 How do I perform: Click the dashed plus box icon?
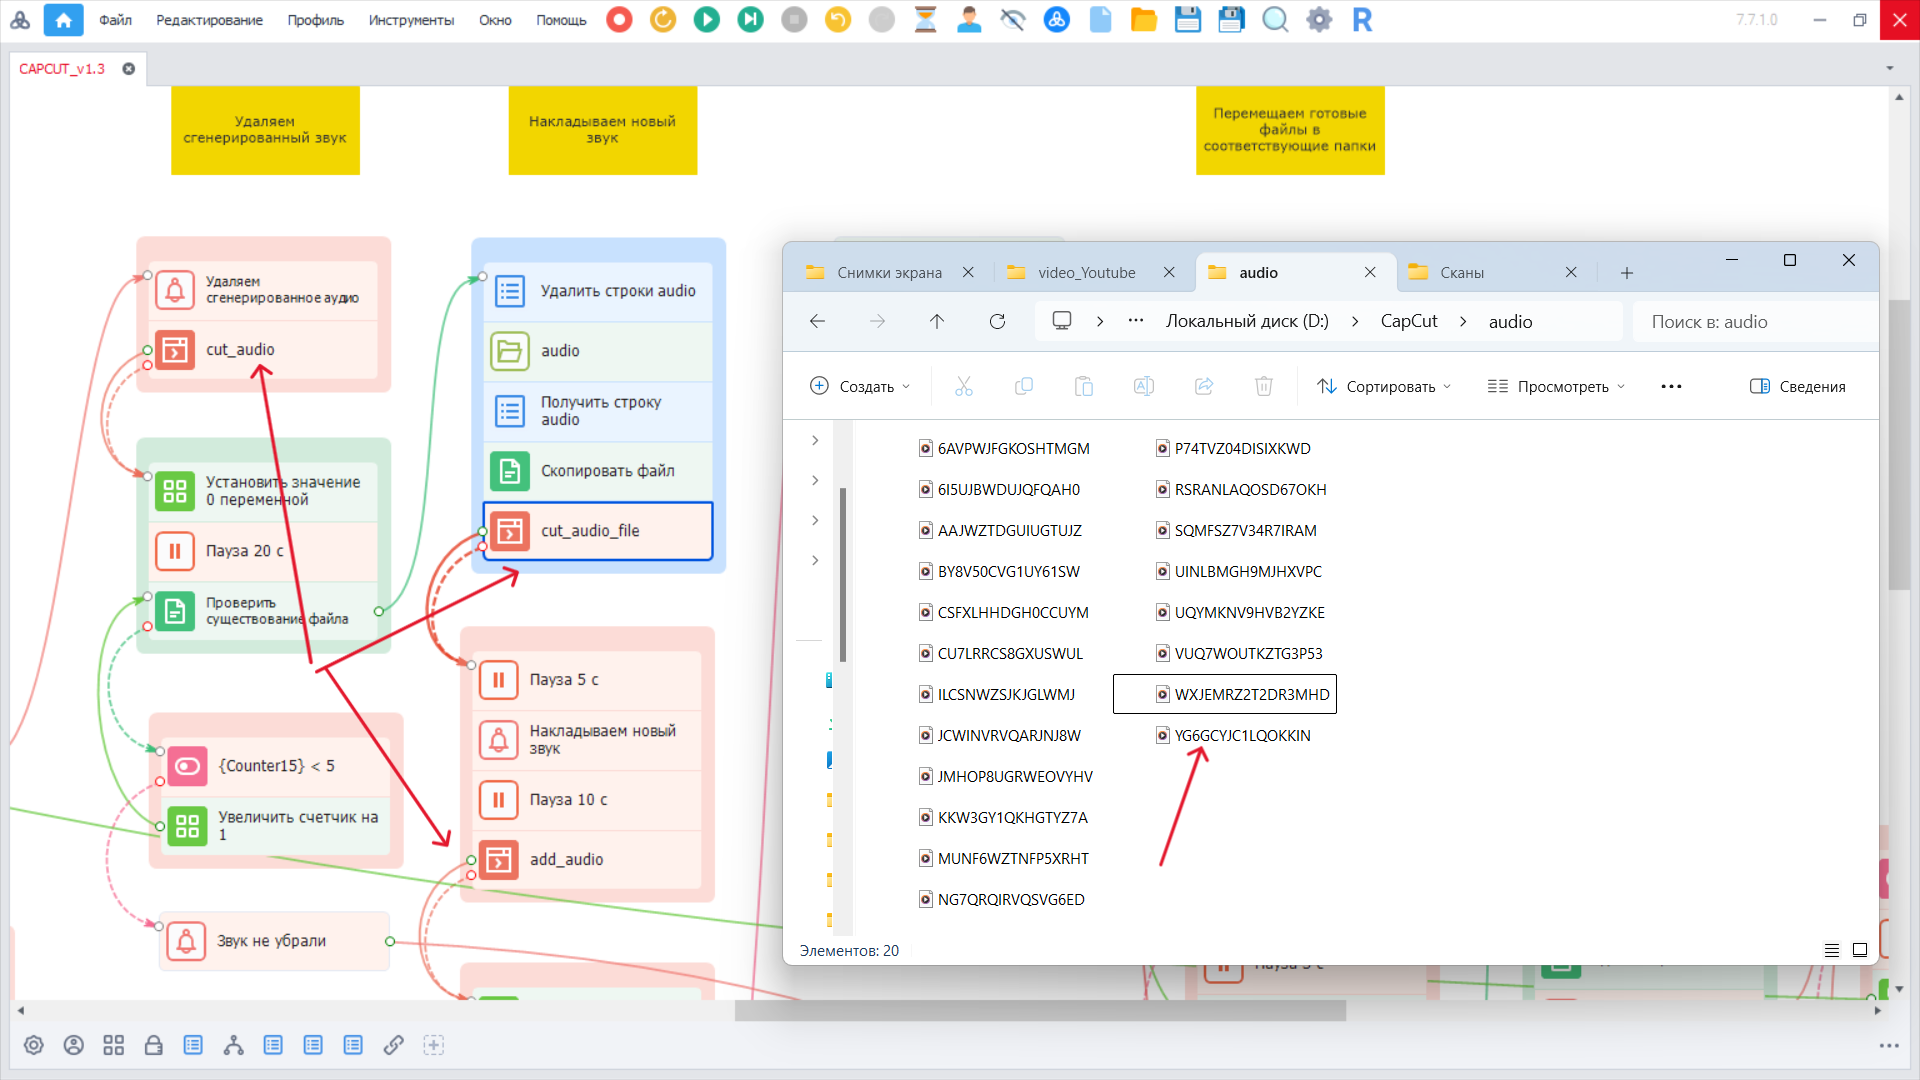[433, 1045]
